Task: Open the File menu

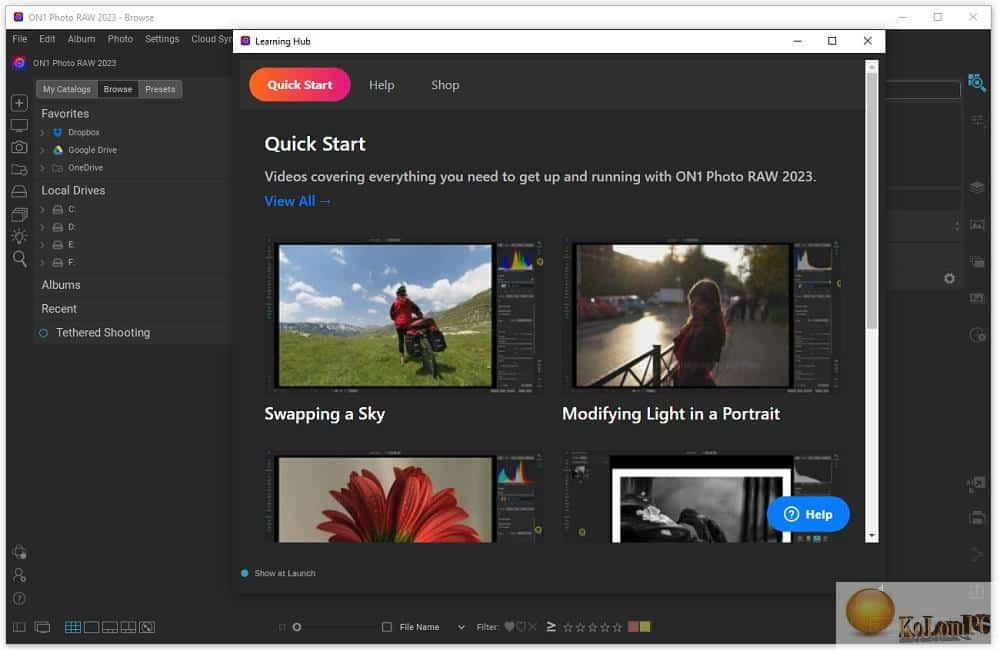Action: click(20, 39)
